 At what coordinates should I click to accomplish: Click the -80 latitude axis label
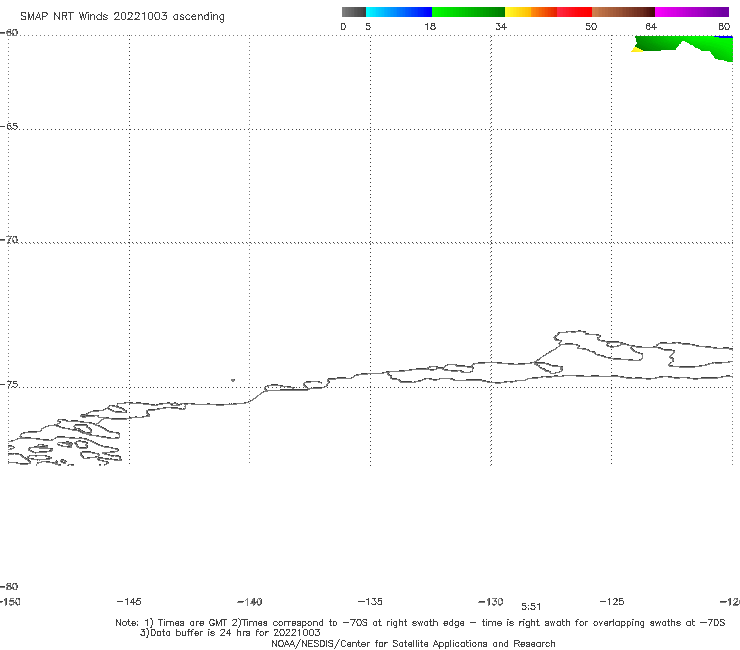click(9, 586)
